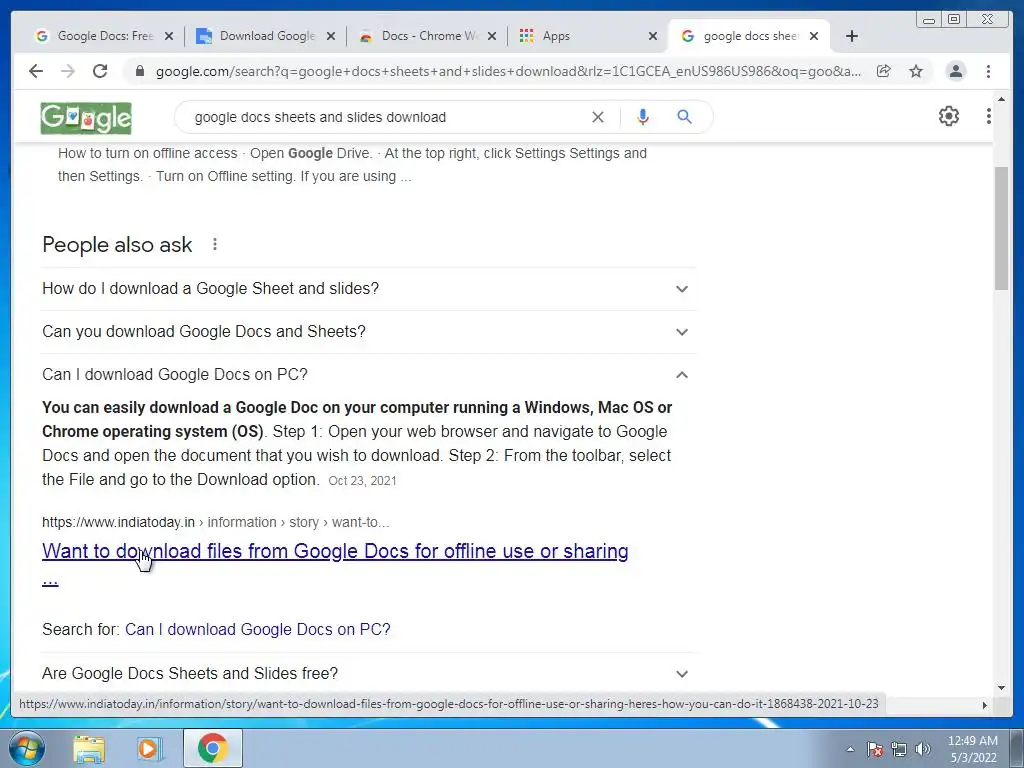Click the status bar right arrow
This screenshot has width=1024, height=768.
click(985, 705)
